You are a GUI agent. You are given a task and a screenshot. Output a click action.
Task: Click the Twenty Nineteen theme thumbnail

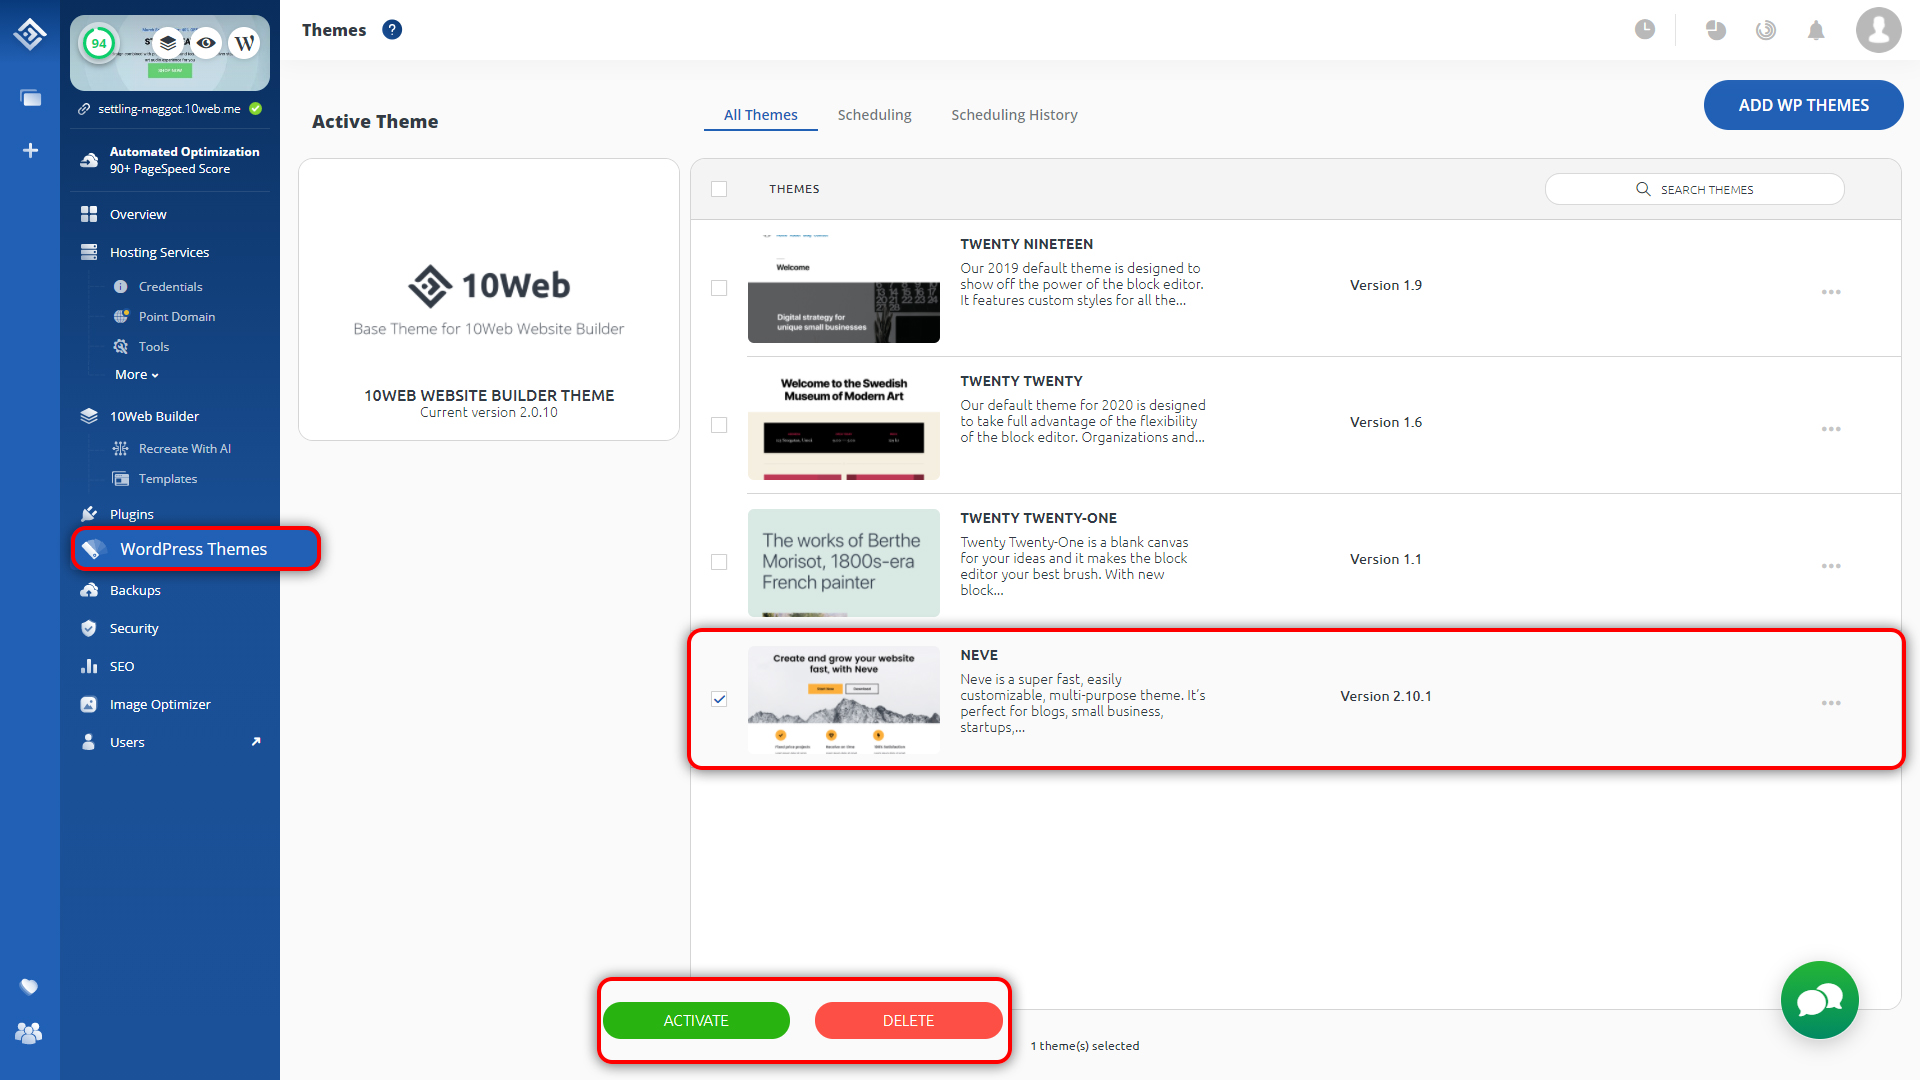(x=843, y=288)
